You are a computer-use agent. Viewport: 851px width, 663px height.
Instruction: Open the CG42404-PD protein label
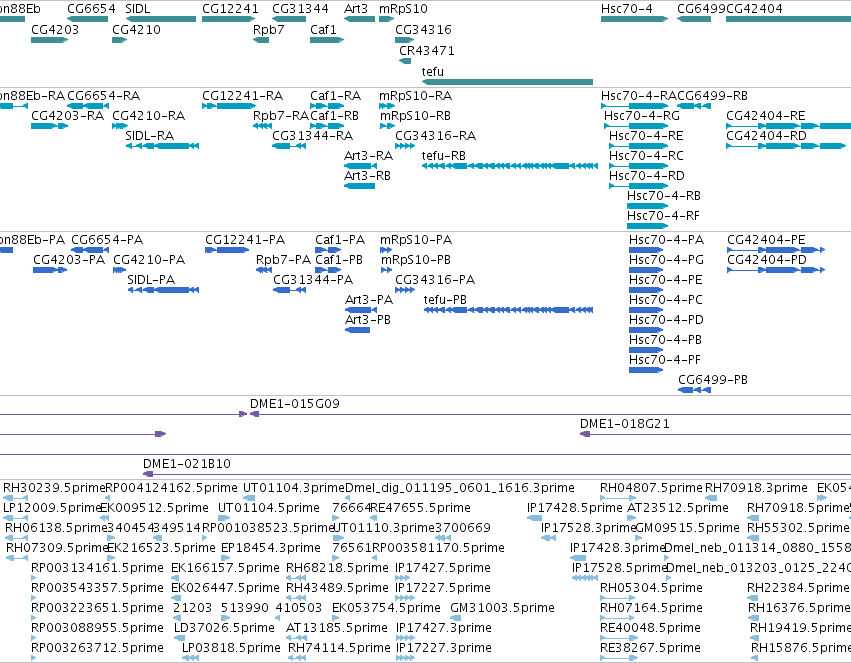click(767, 260)
